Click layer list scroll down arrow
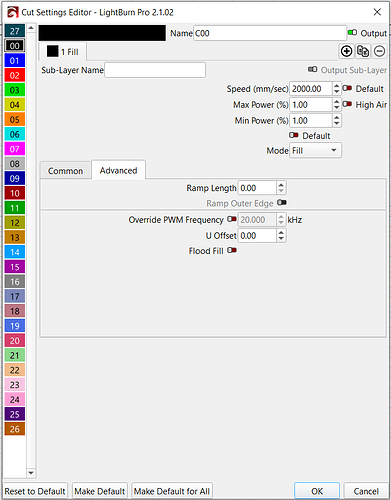The width and height of the screenshot is (391, 500). [x=31, y=473]
